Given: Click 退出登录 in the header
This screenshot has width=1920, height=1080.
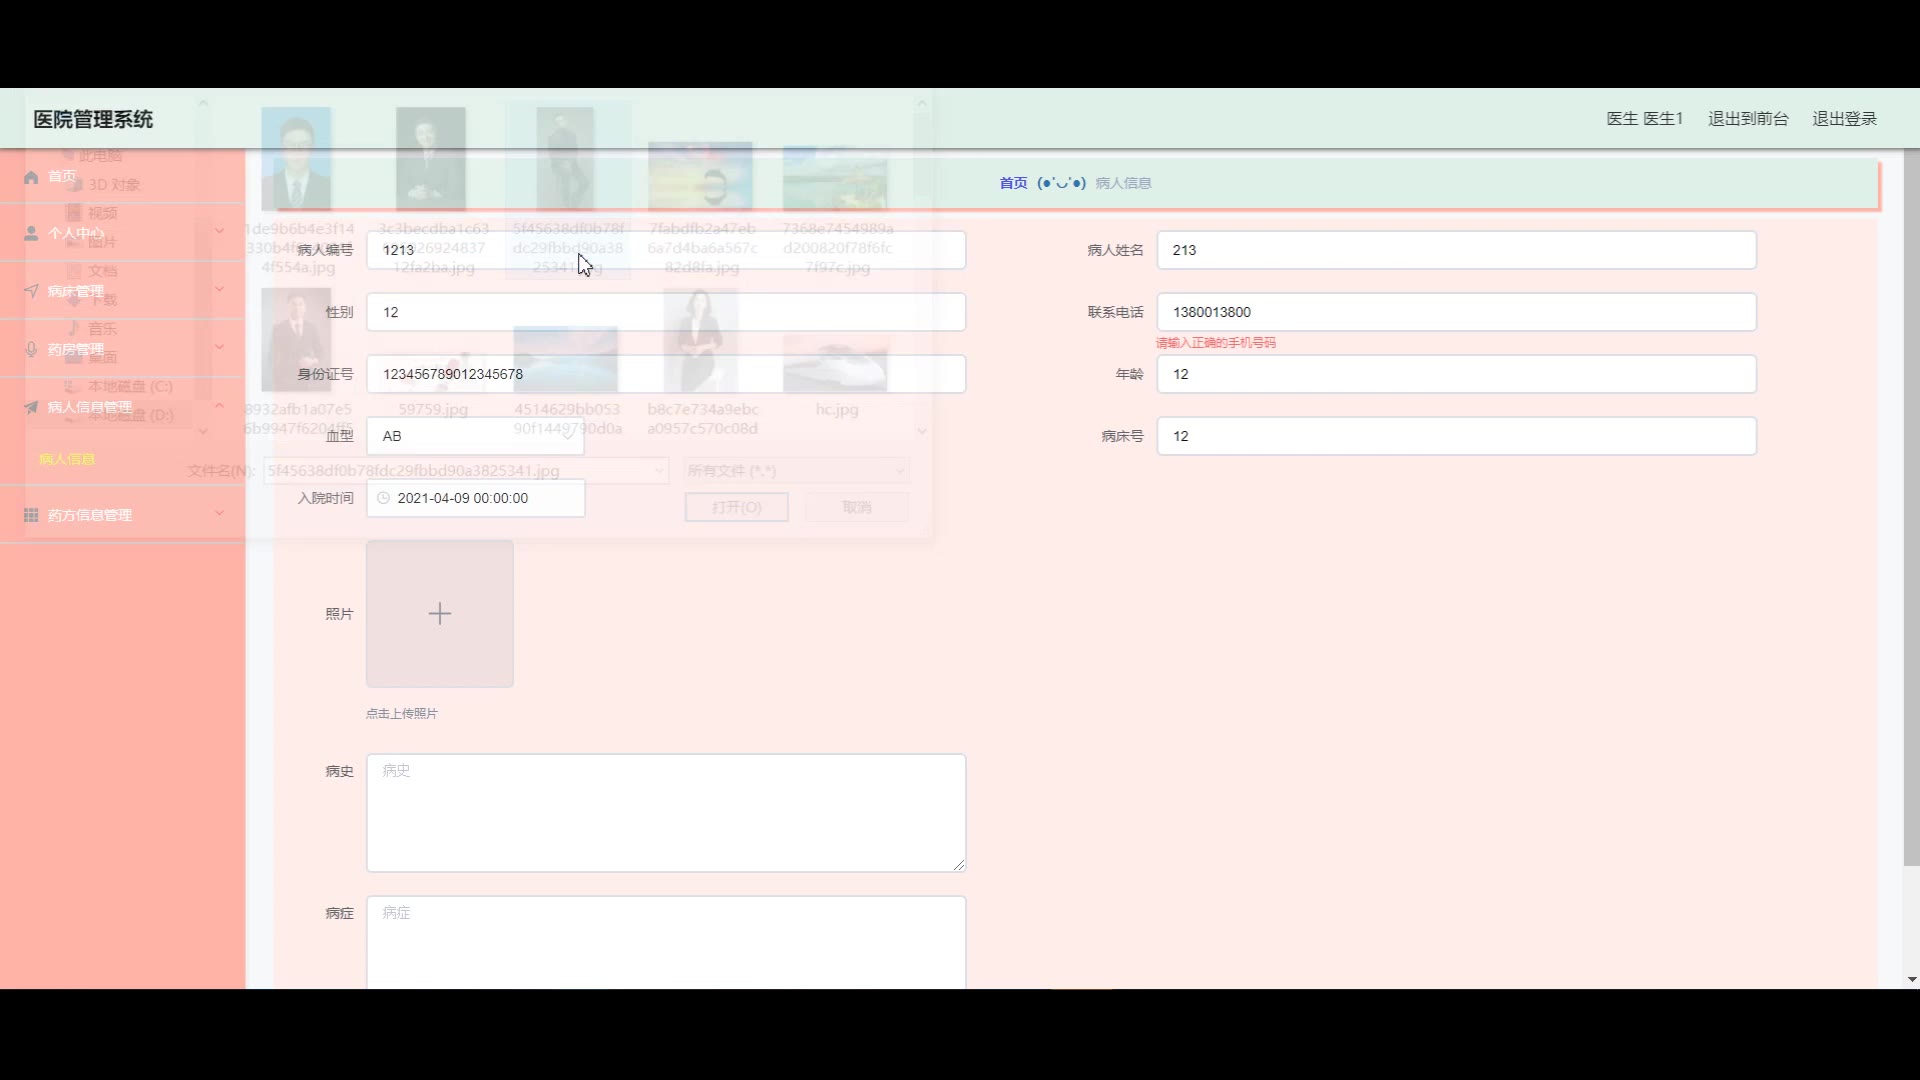Looking at the screenshot, I should click(1844, 119).
